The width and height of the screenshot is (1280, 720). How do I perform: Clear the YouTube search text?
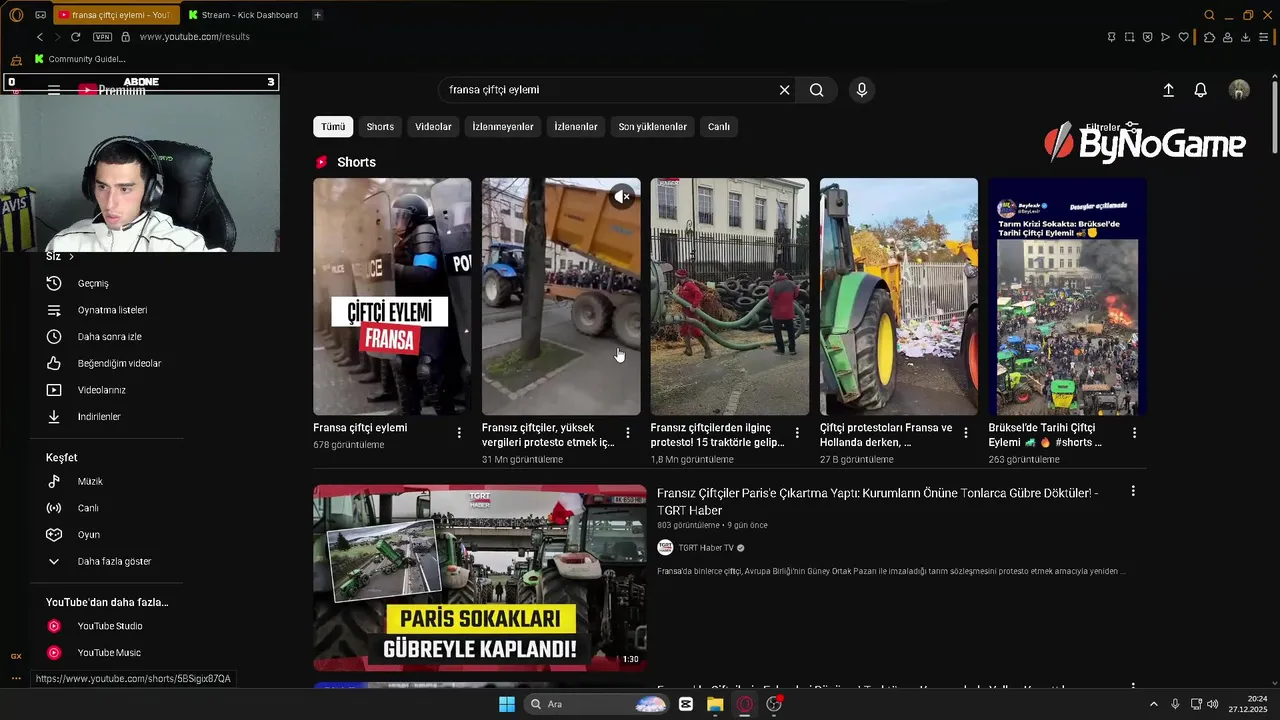[x=785, y=90]
